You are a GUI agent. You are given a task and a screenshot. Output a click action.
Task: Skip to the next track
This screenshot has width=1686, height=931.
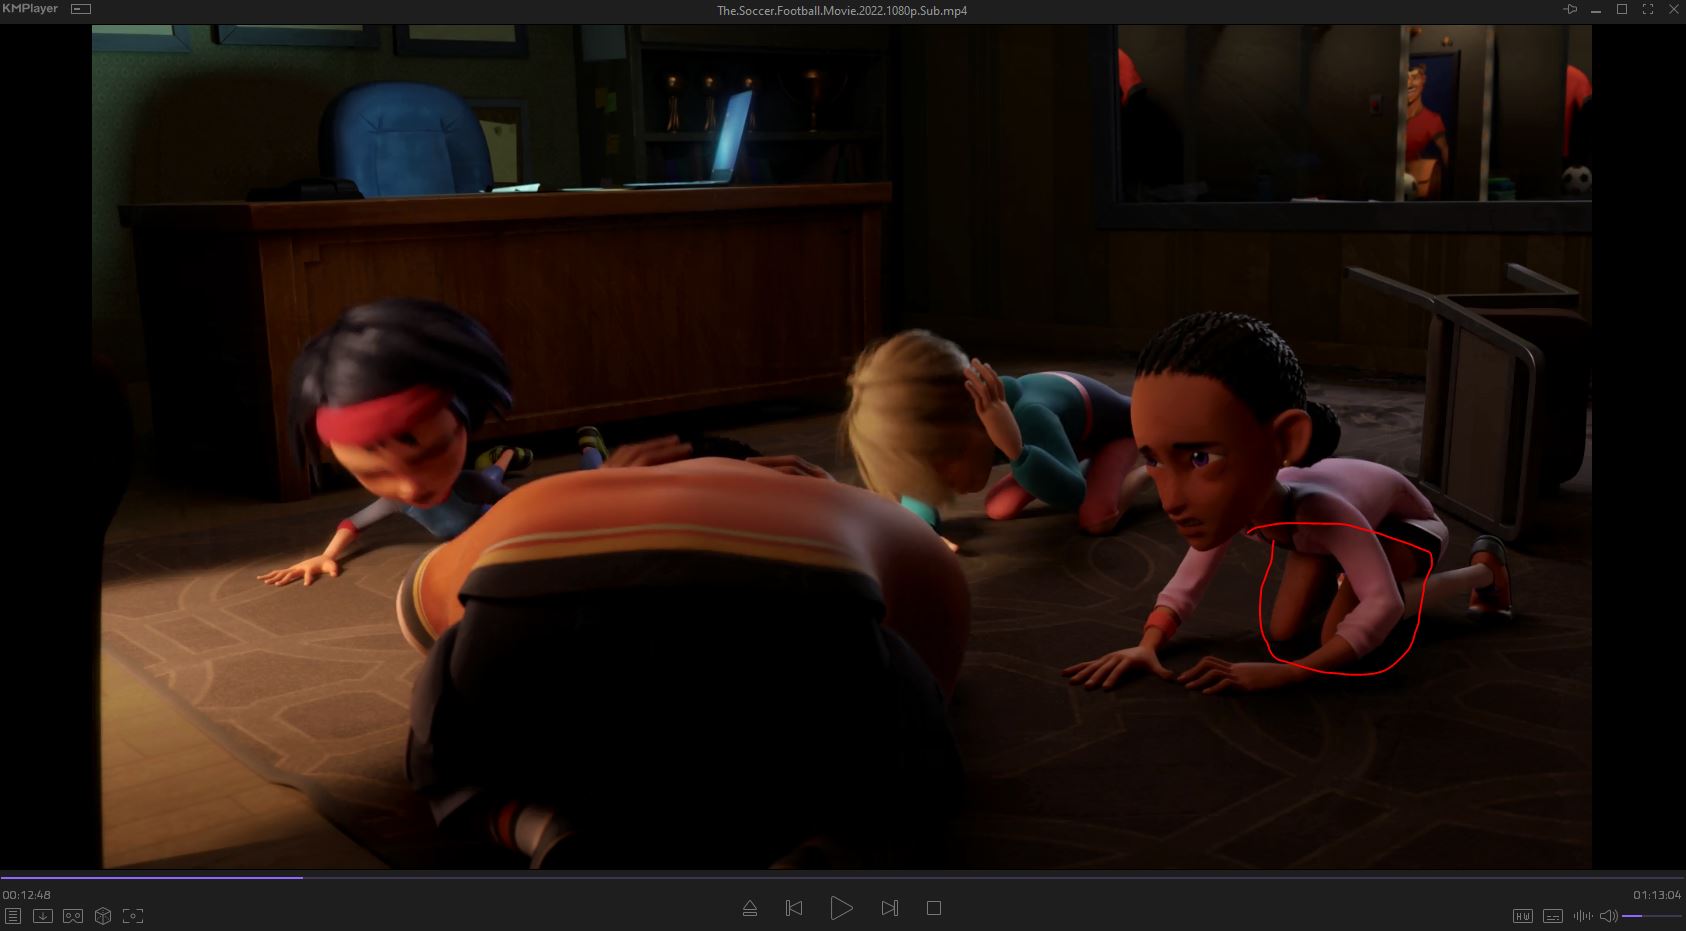[890, 908]
